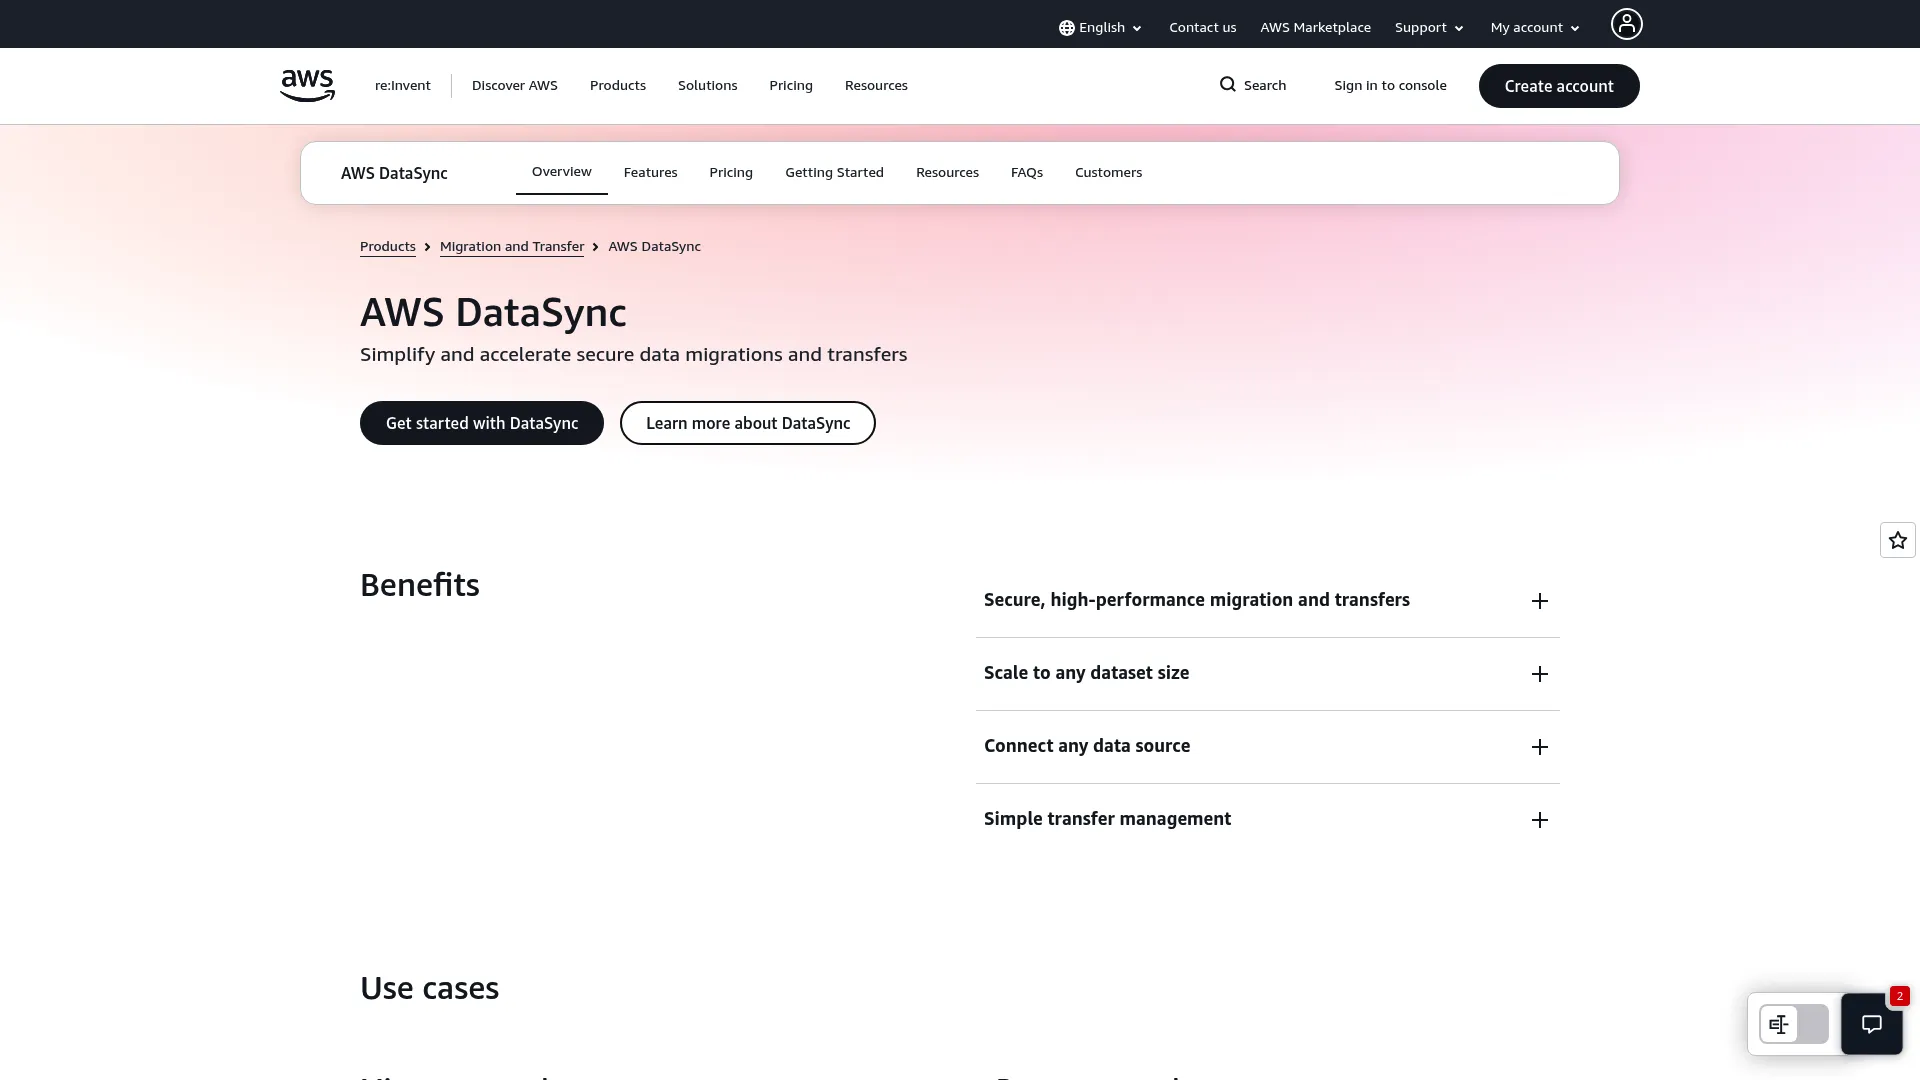
Task: Click the search magnifier icon
Action: [x=1228, y=85]
